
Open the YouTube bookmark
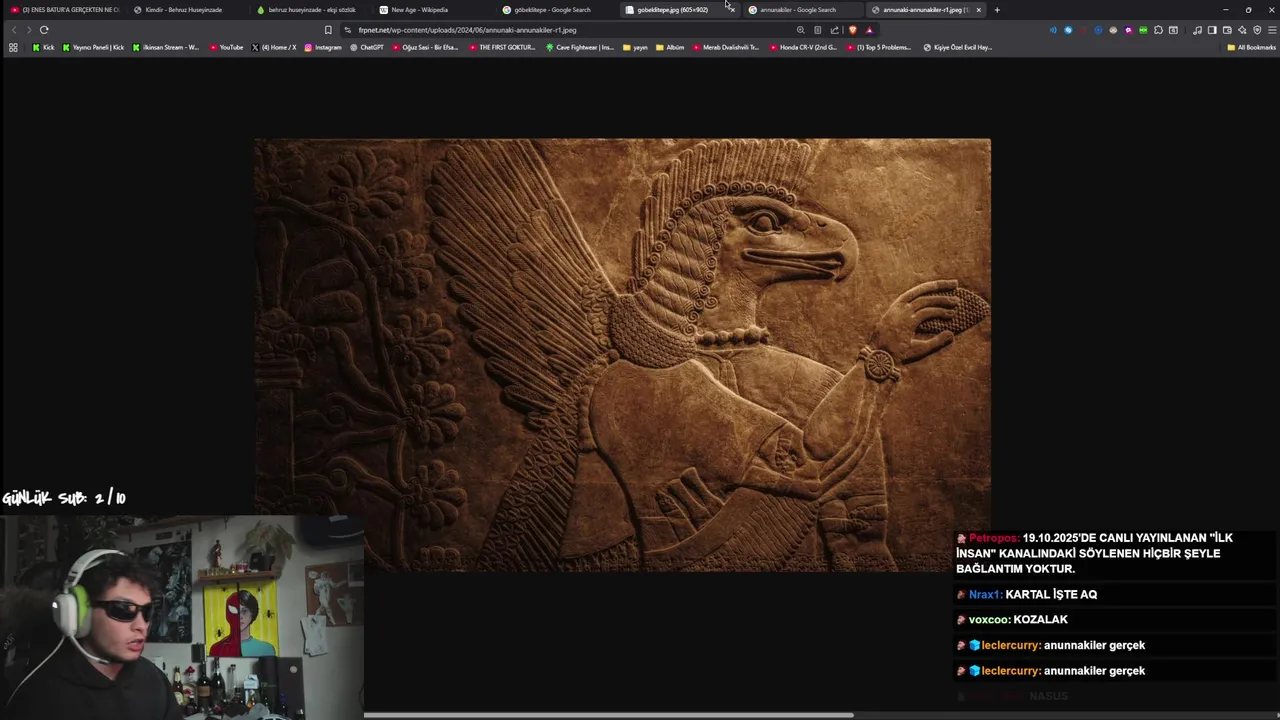[226, 47]
